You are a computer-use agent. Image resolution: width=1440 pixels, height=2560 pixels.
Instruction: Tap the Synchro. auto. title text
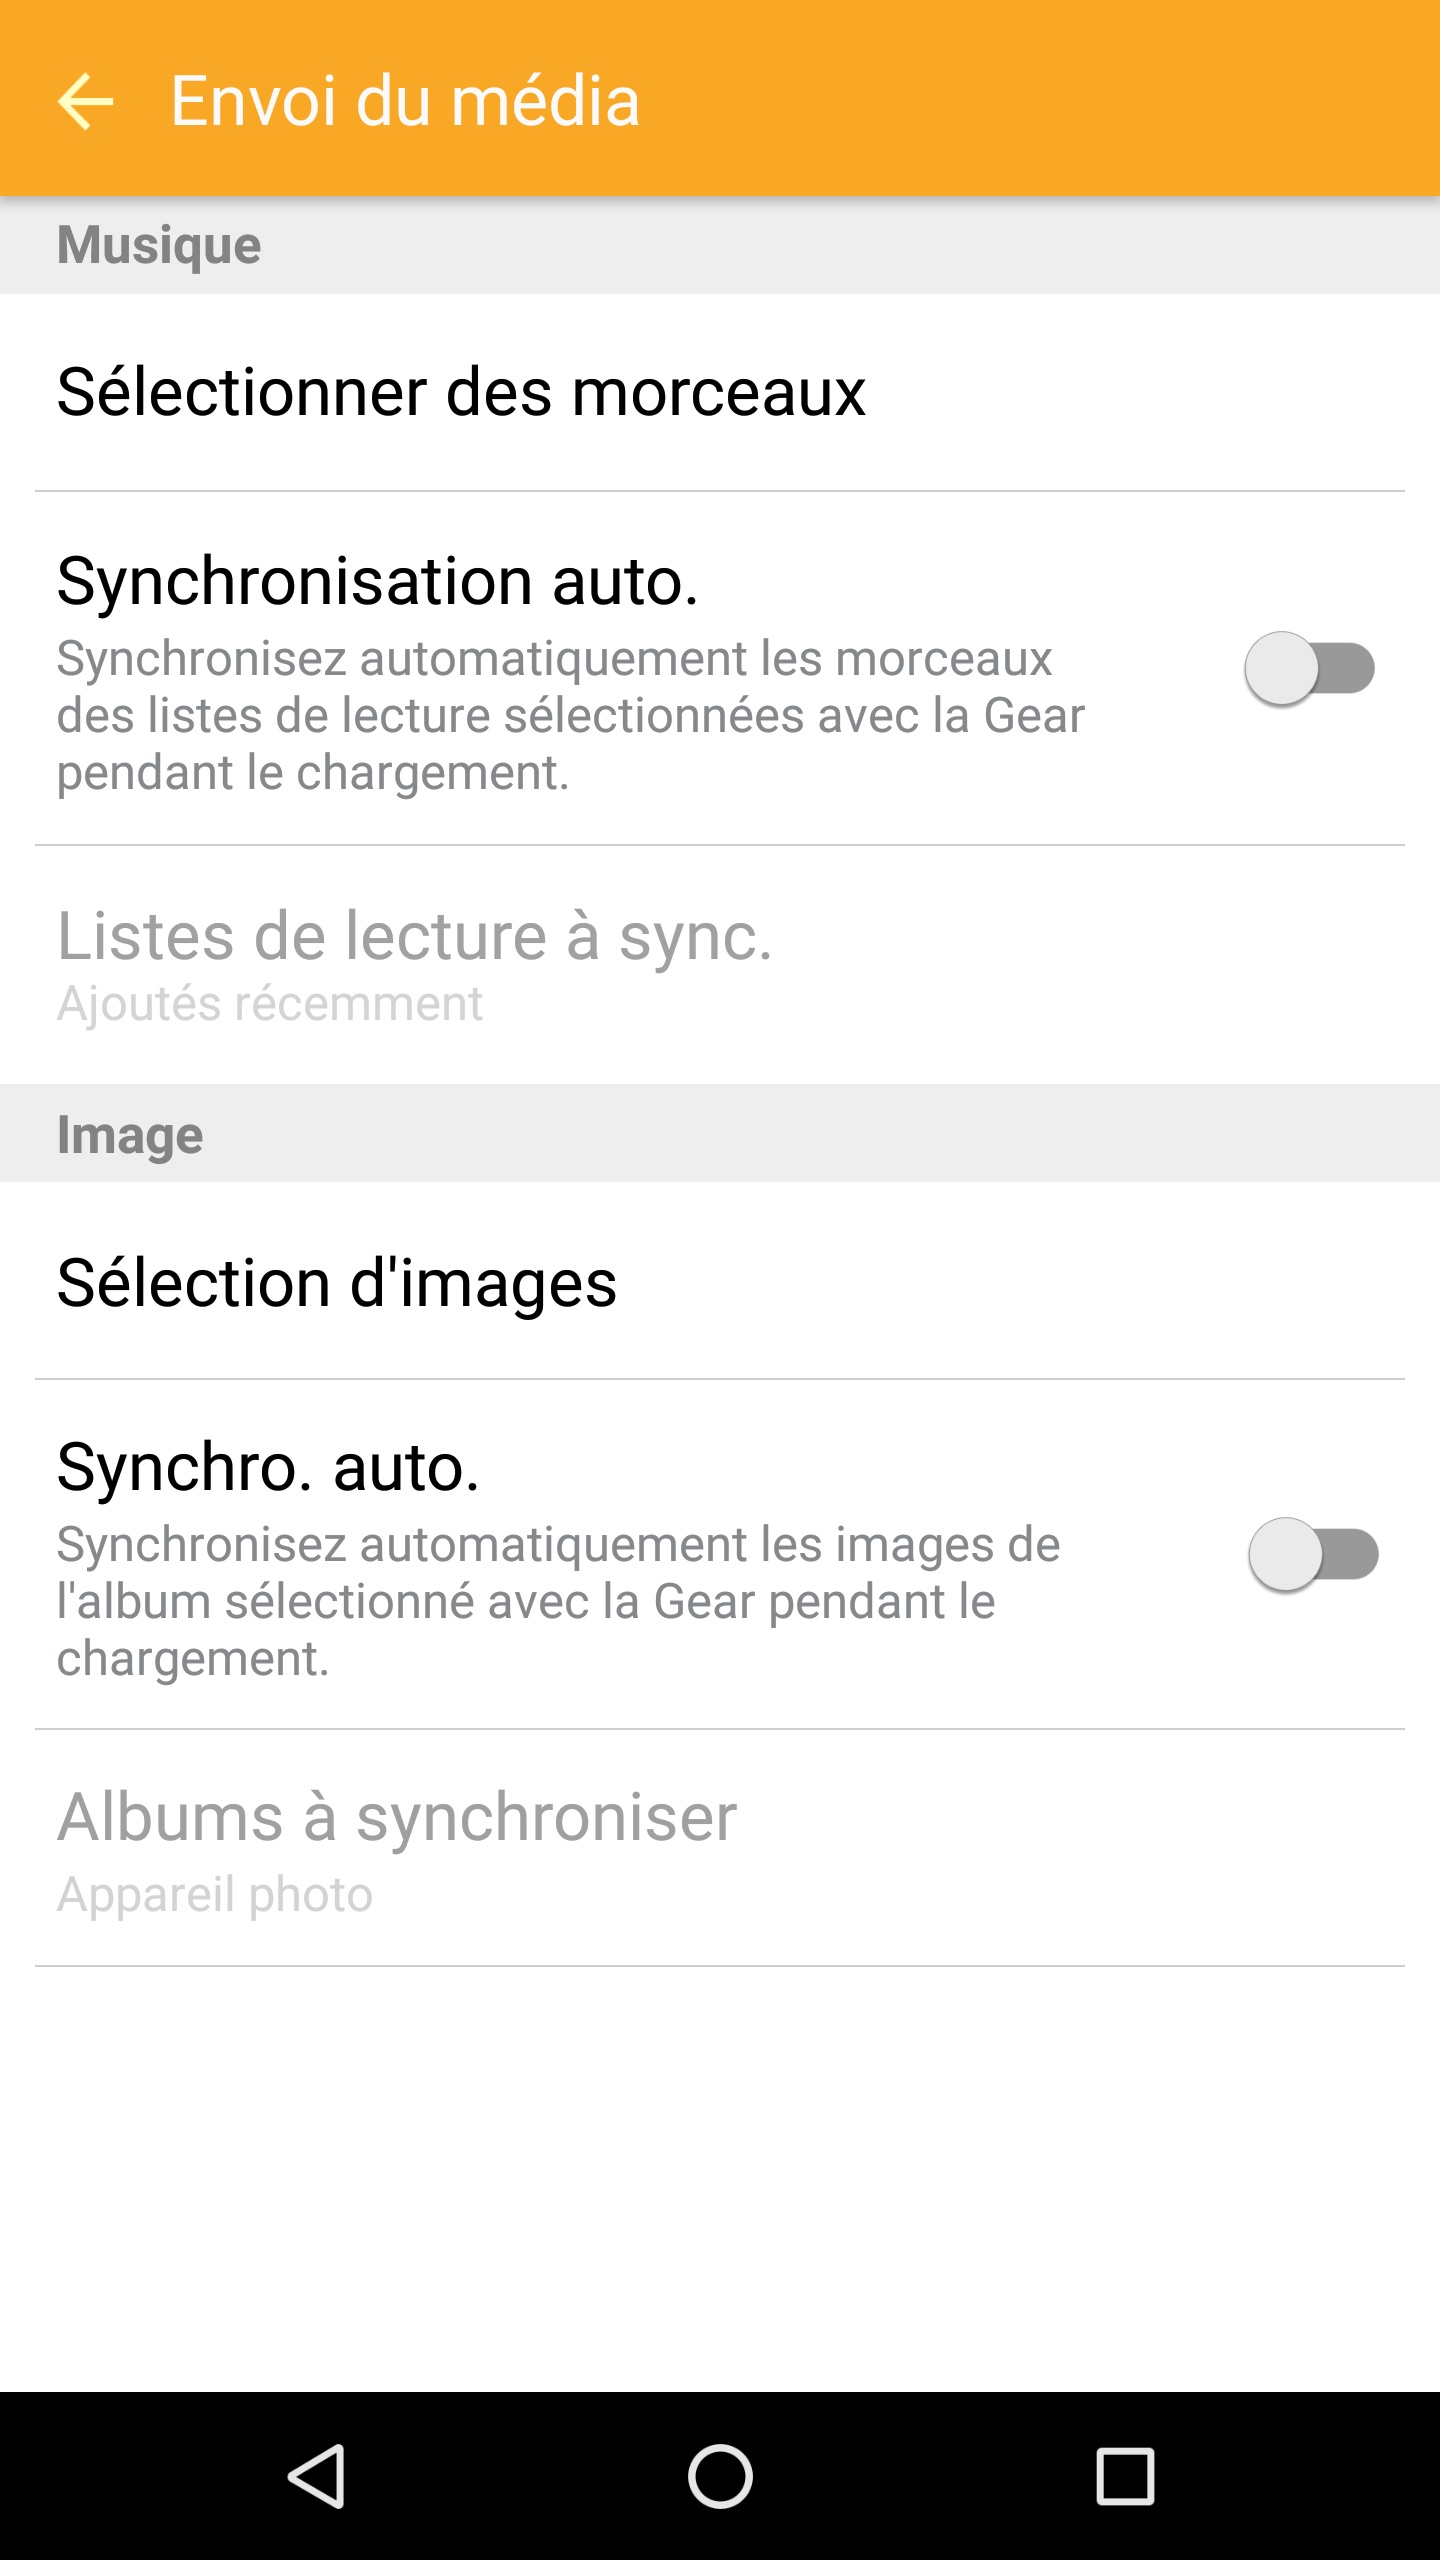click(268, 1467)
